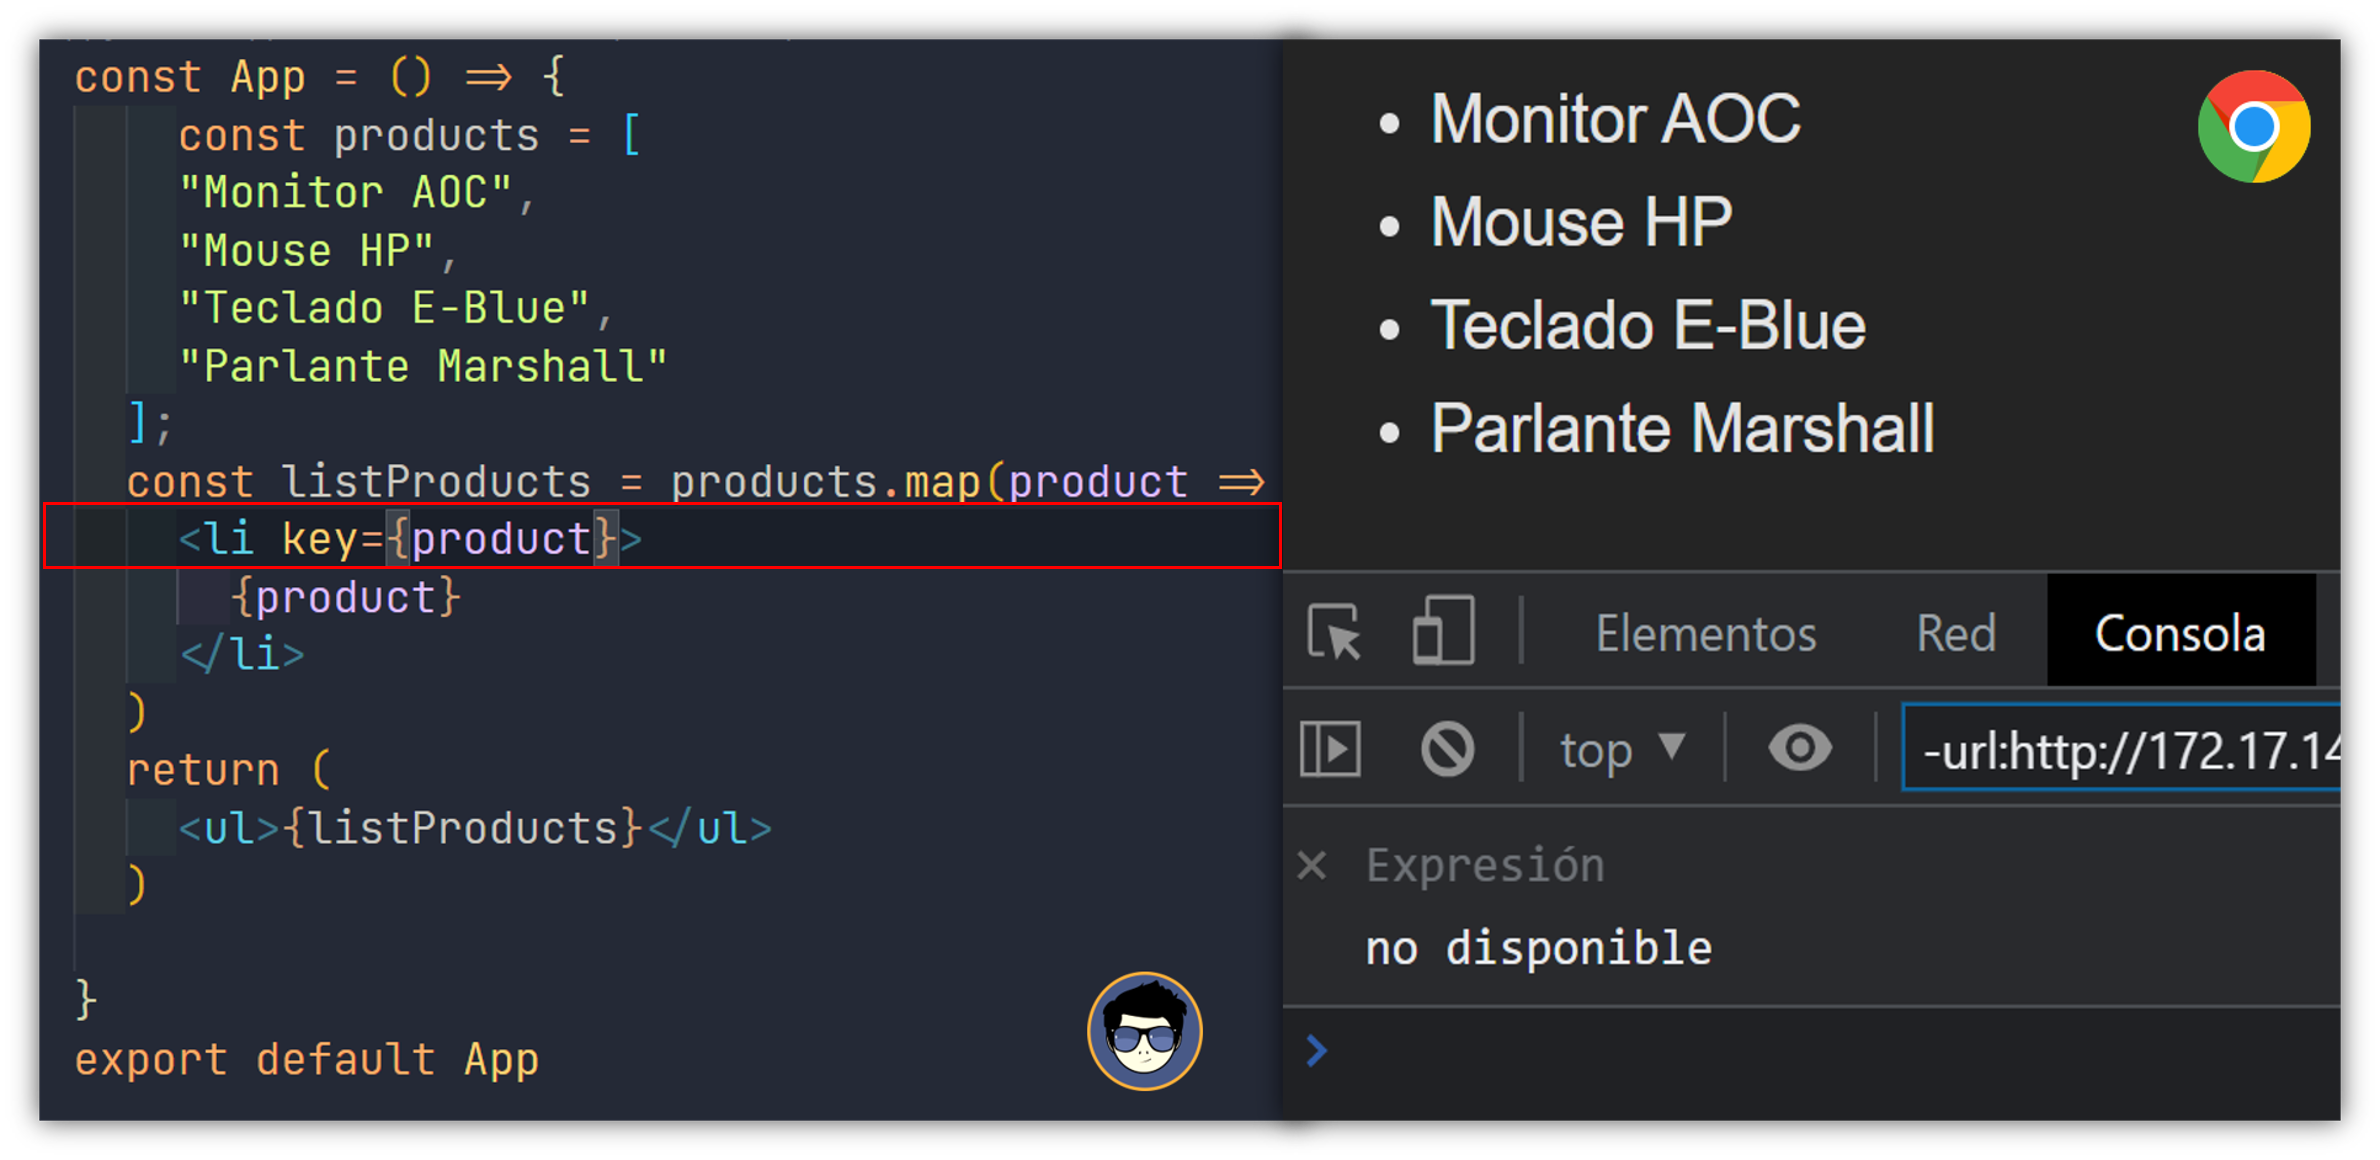Select the Consola tab
The image size is (2380, 1160).
tap(2181, 632)
